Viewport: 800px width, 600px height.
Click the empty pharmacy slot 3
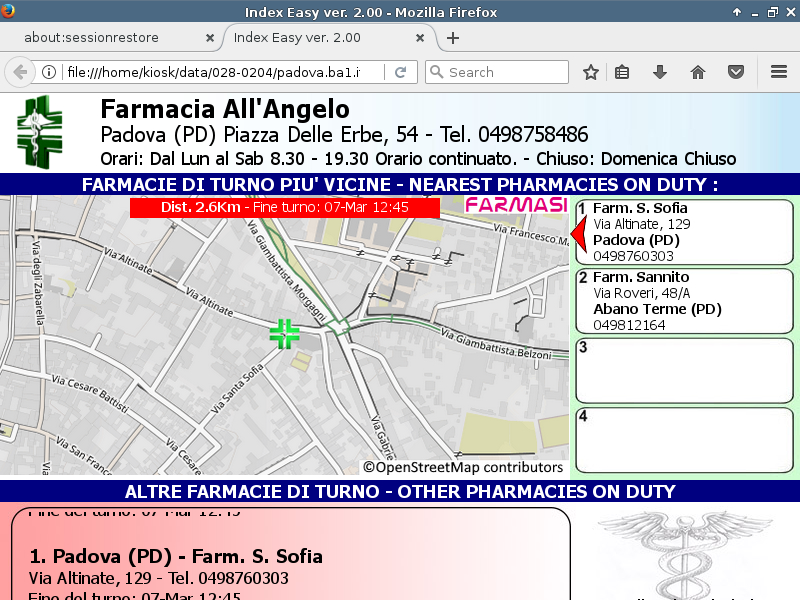tap(685, 369)
